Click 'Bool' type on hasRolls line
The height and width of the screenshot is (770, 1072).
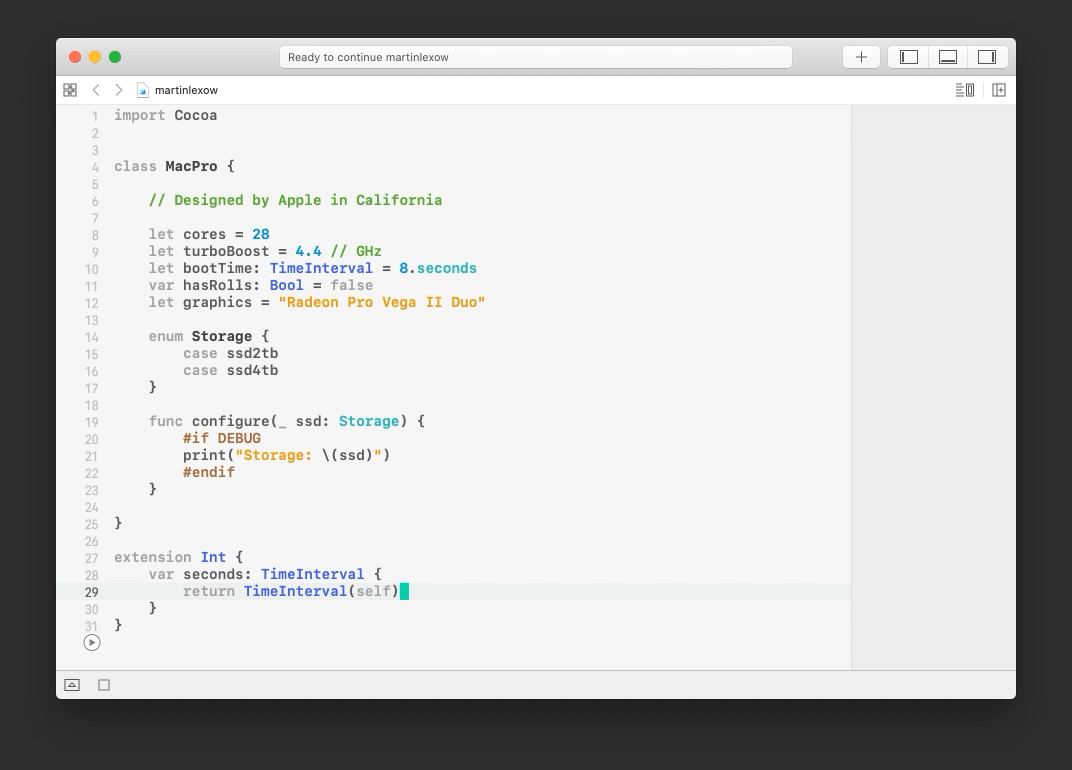pyautogui.click(x=286, y=285)
